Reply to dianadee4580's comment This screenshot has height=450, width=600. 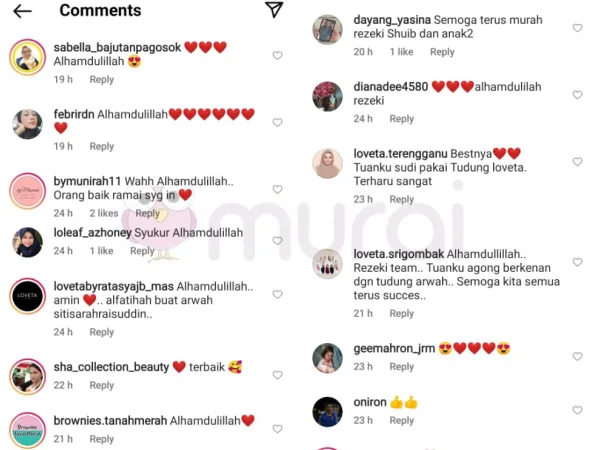tap(402, 119)
